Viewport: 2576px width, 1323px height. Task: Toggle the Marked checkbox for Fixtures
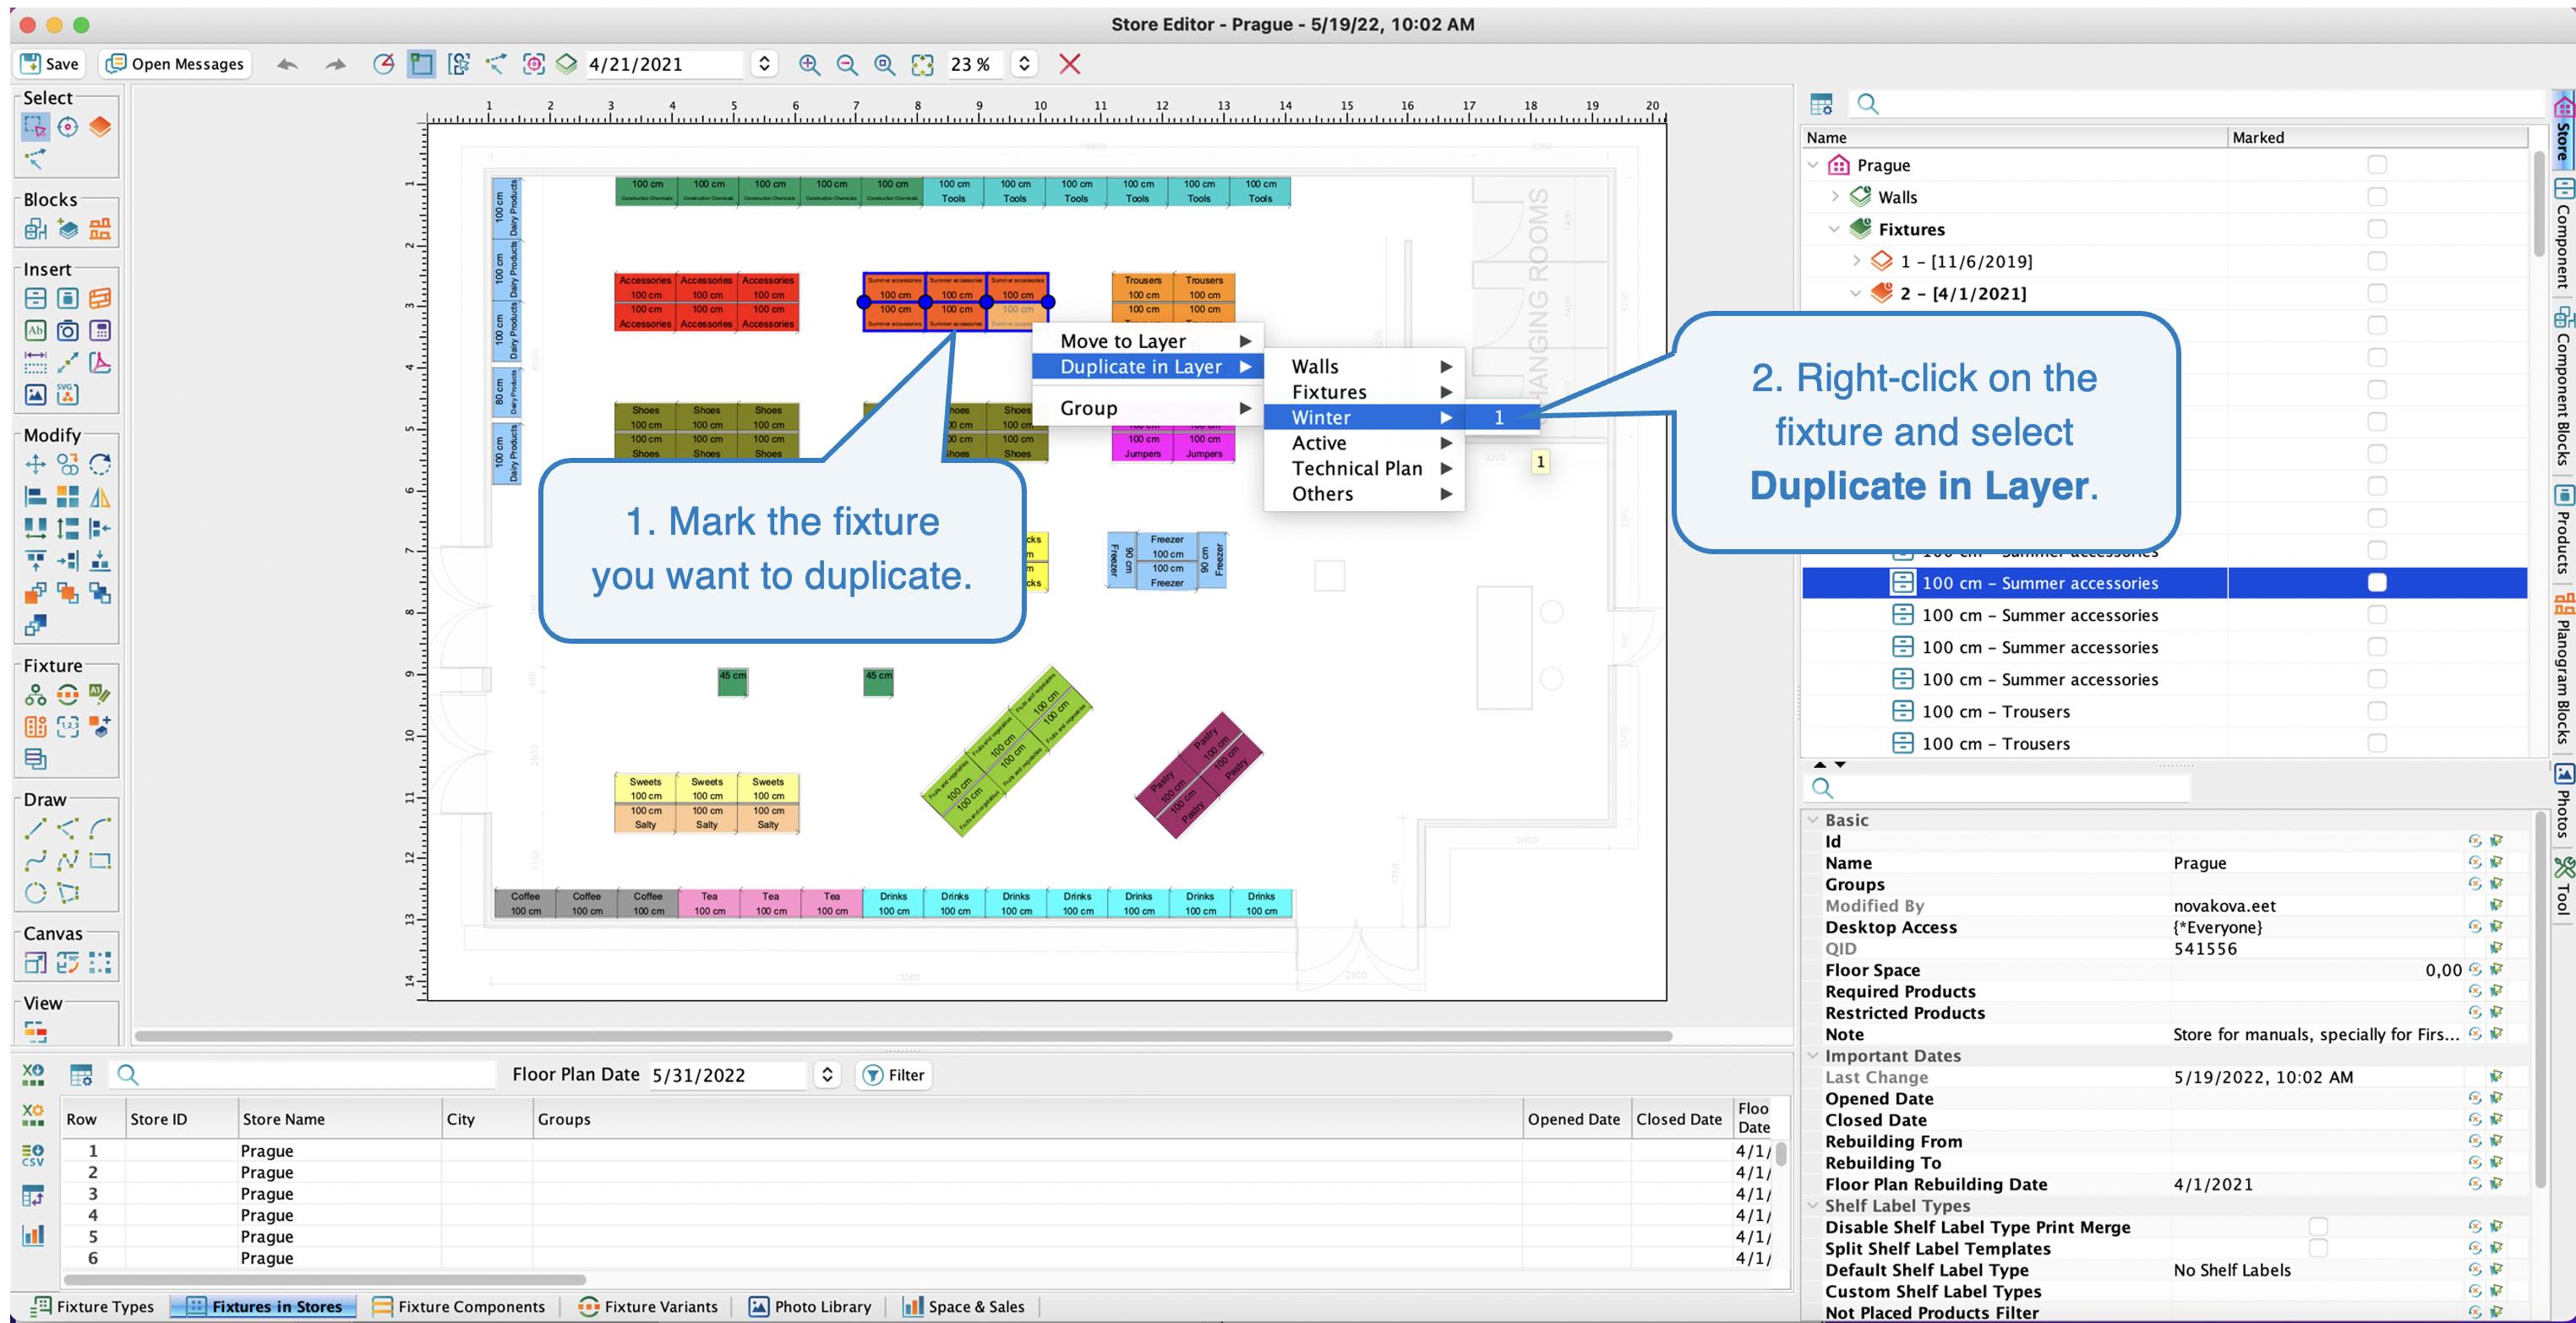pos(2377,229)
